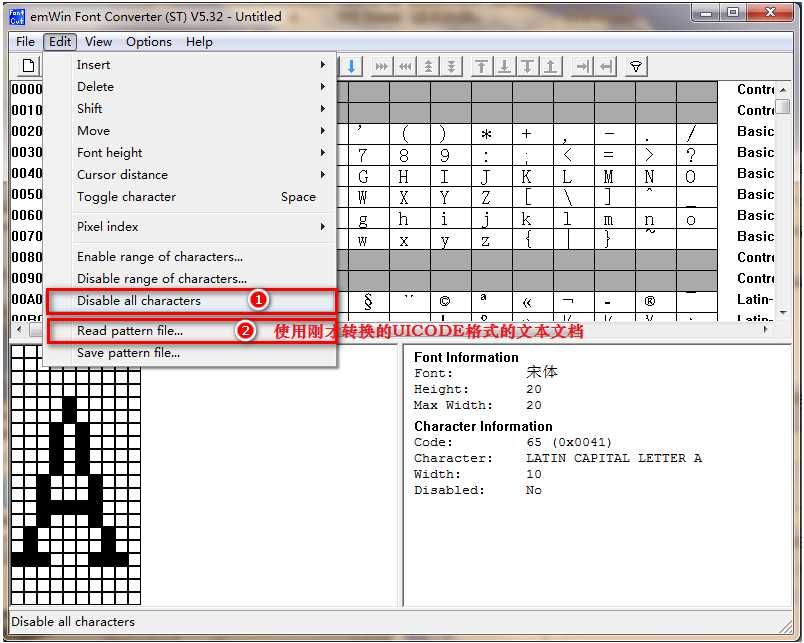This screenshot has height=643, width=804.
Task: Select the section sign § cell
Action: click(x=369, y=302)
